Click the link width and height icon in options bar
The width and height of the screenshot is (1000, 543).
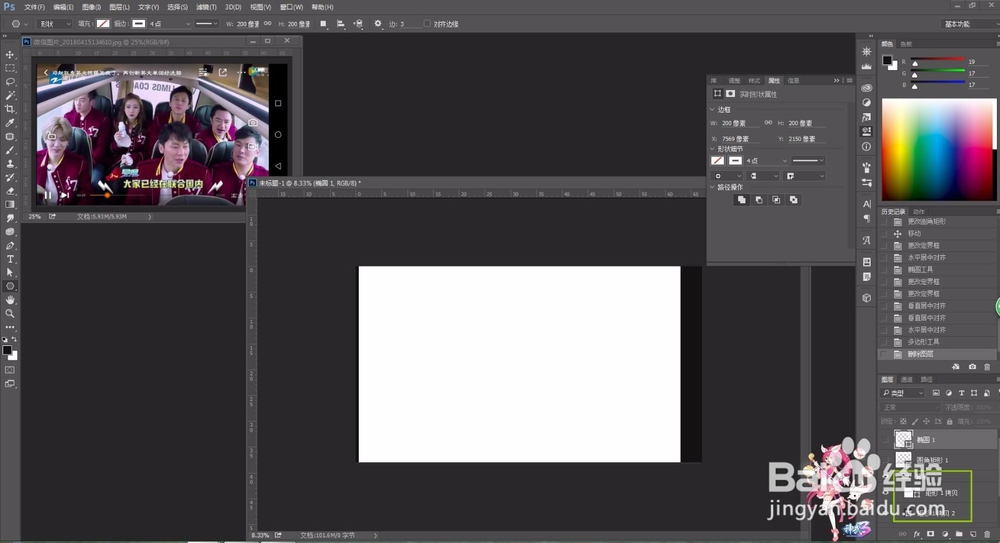[267, 24]
